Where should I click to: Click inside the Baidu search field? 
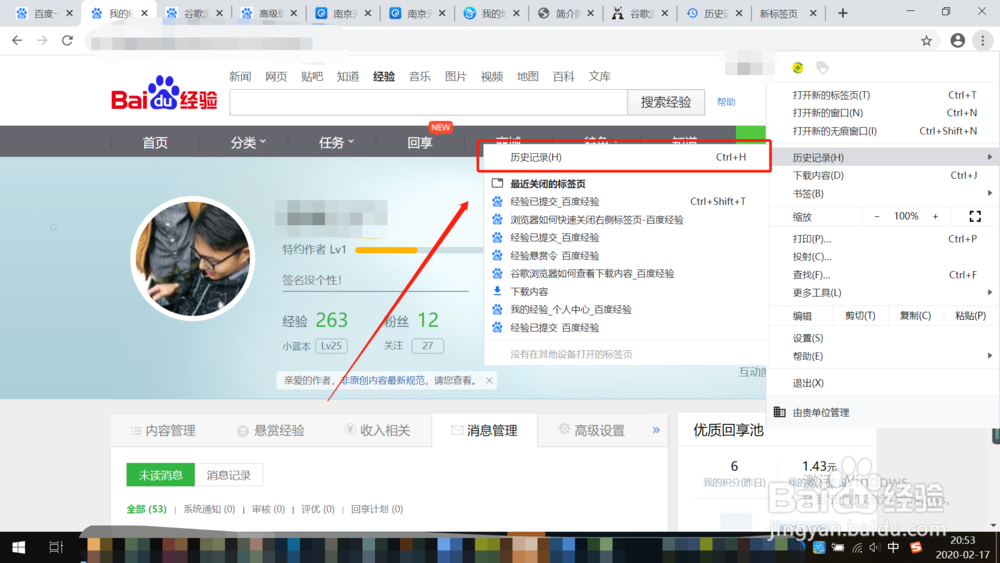click(x=429, y=102)
